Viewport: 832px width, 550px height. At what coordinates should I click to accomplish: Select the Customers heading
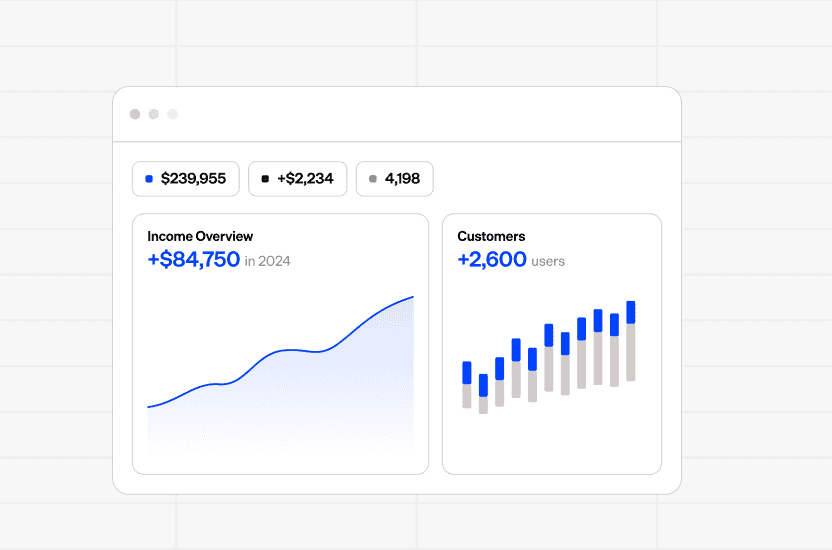(491, 236)
